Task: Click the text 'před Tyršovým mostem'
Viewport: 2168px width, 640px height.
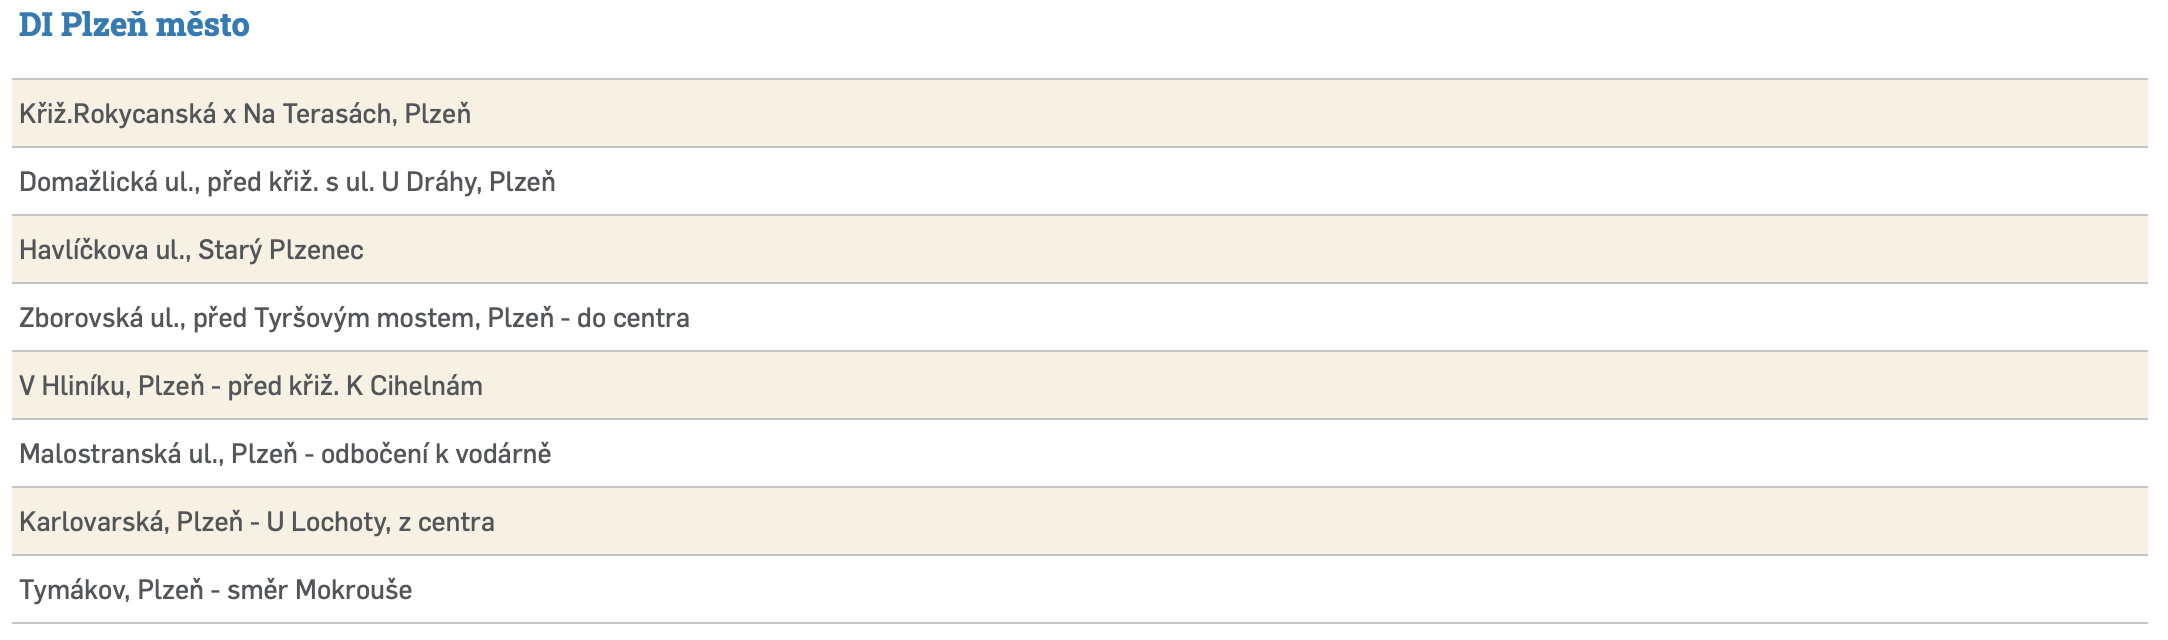Action: [x=334, y=318]
